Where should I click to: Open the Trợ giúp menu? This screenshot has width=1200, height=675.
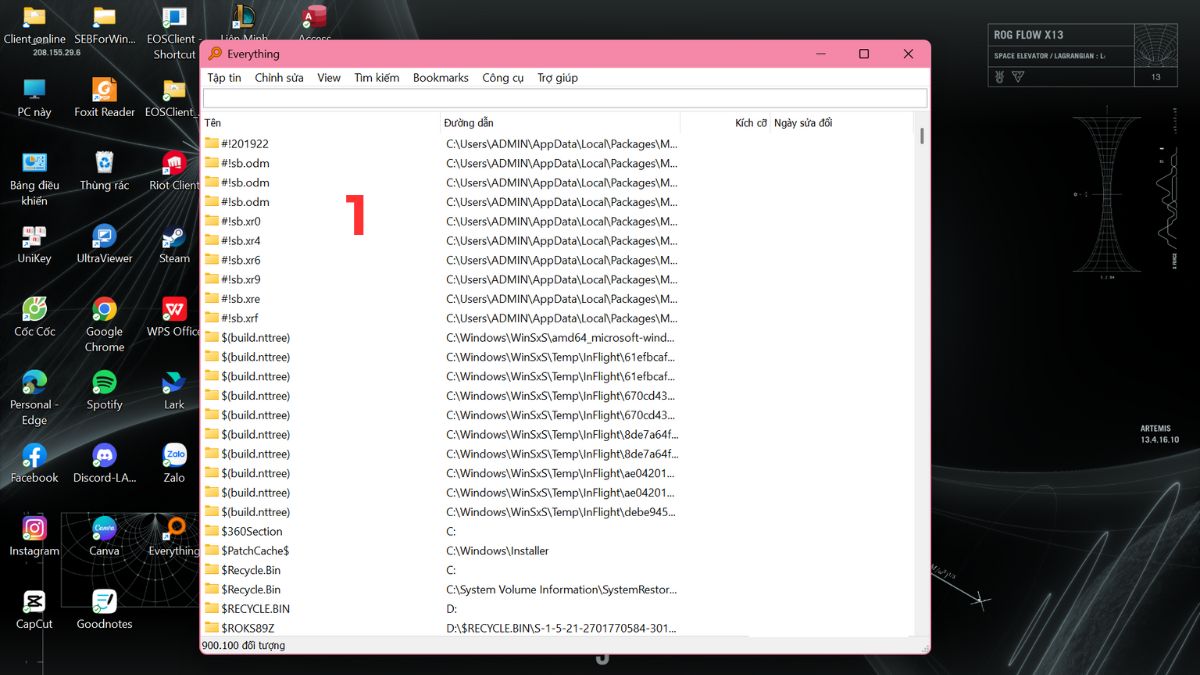point(557,78)
